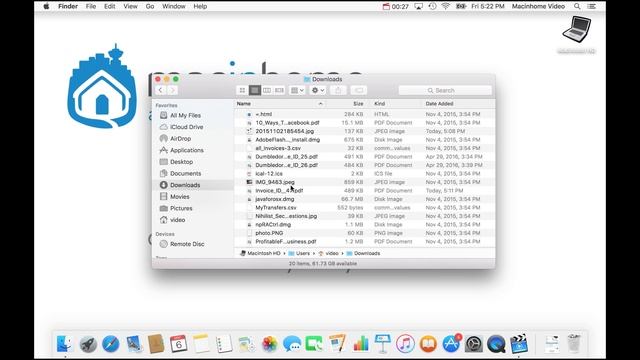Open the View menu
The width and height of the screenshot is (640, 360).
(130, 6)
